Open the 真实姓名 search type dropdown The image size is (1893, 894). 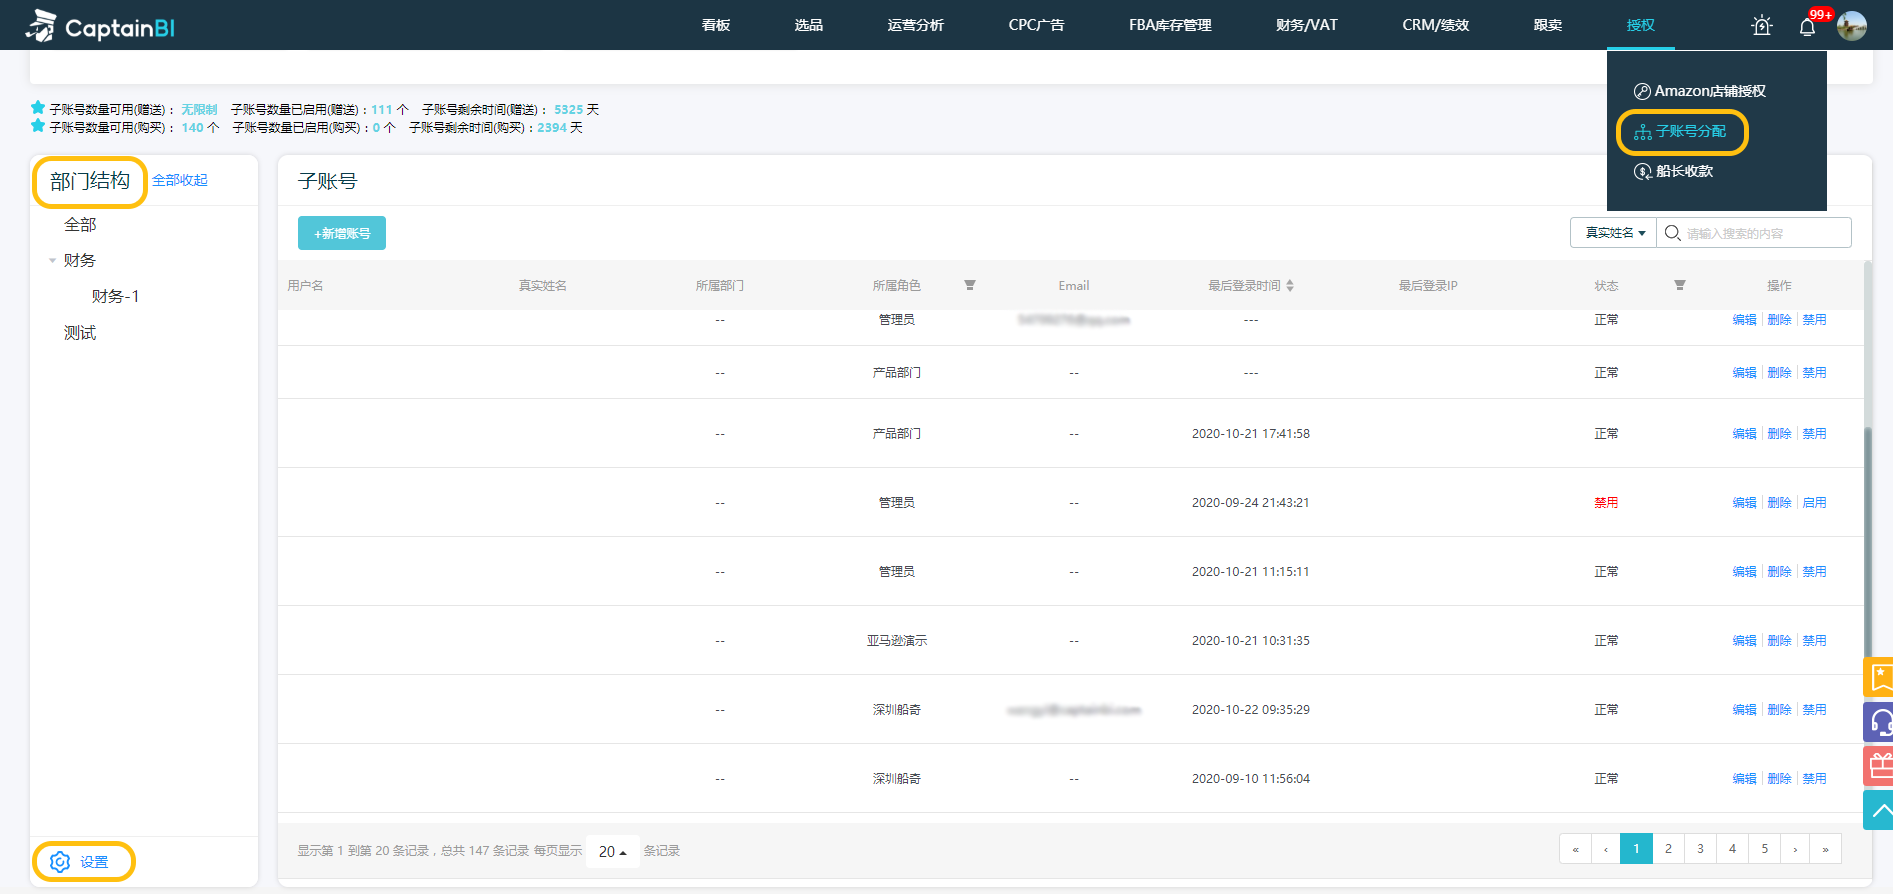pyautogui.click(x=1614, y=233)
